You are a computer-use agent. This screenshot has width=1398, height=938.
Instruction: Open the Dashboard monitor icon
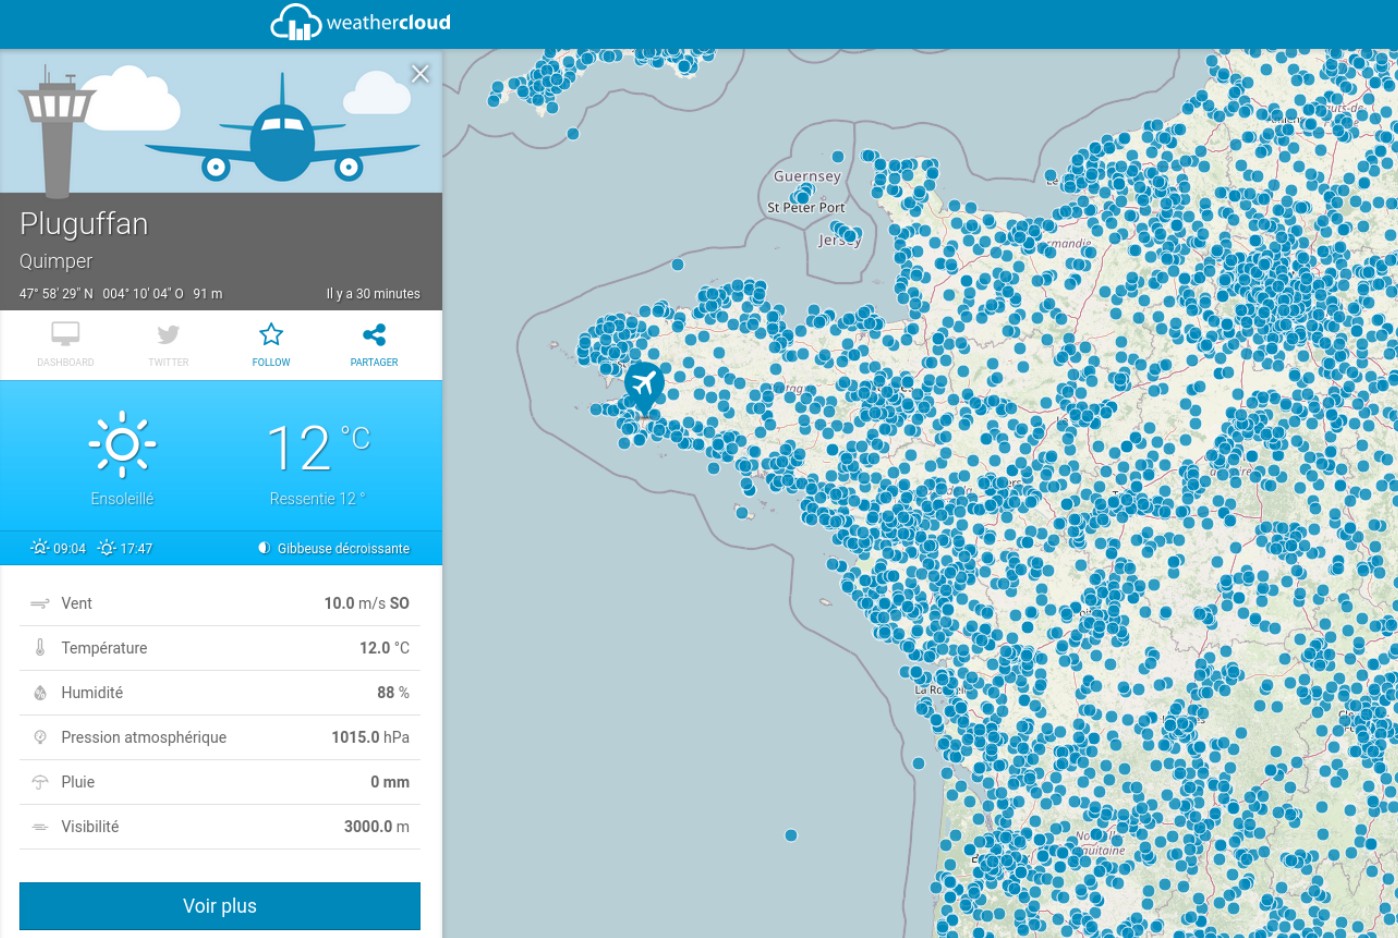point(66,334)
